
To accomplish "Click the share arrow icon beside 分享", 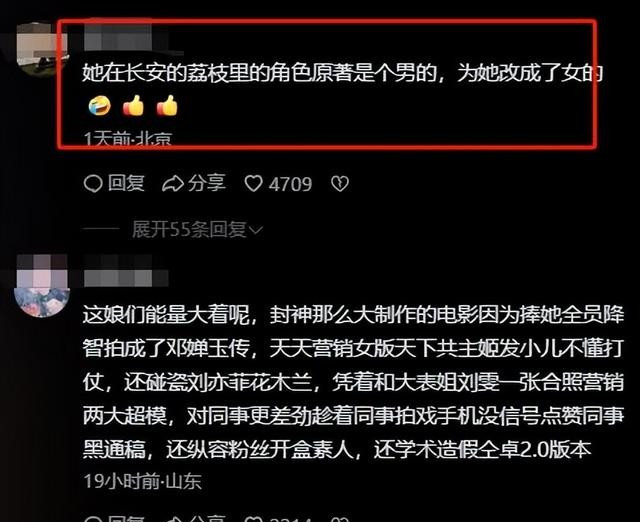I will pos(173,184).
